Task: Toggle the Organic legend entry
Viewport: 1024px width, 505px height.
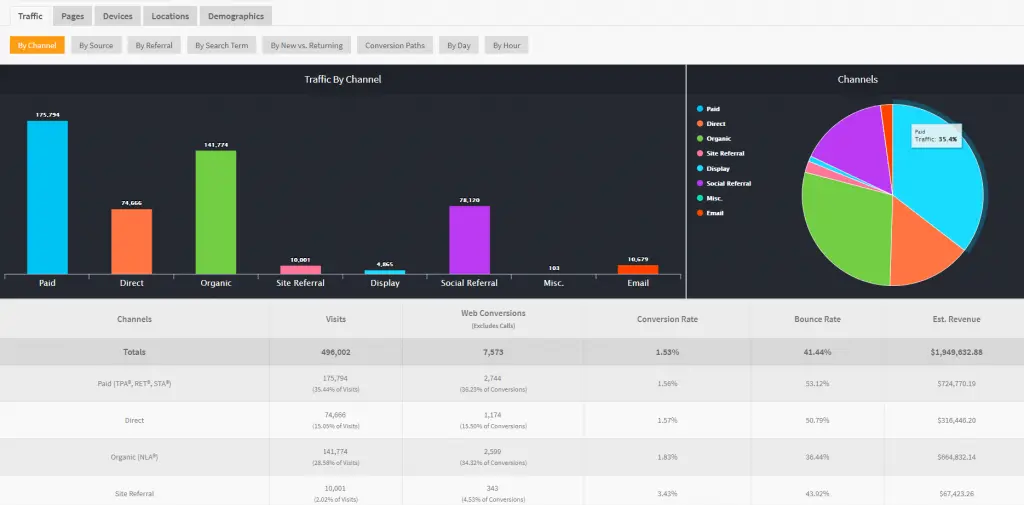Action: click(x=713, y=138)
